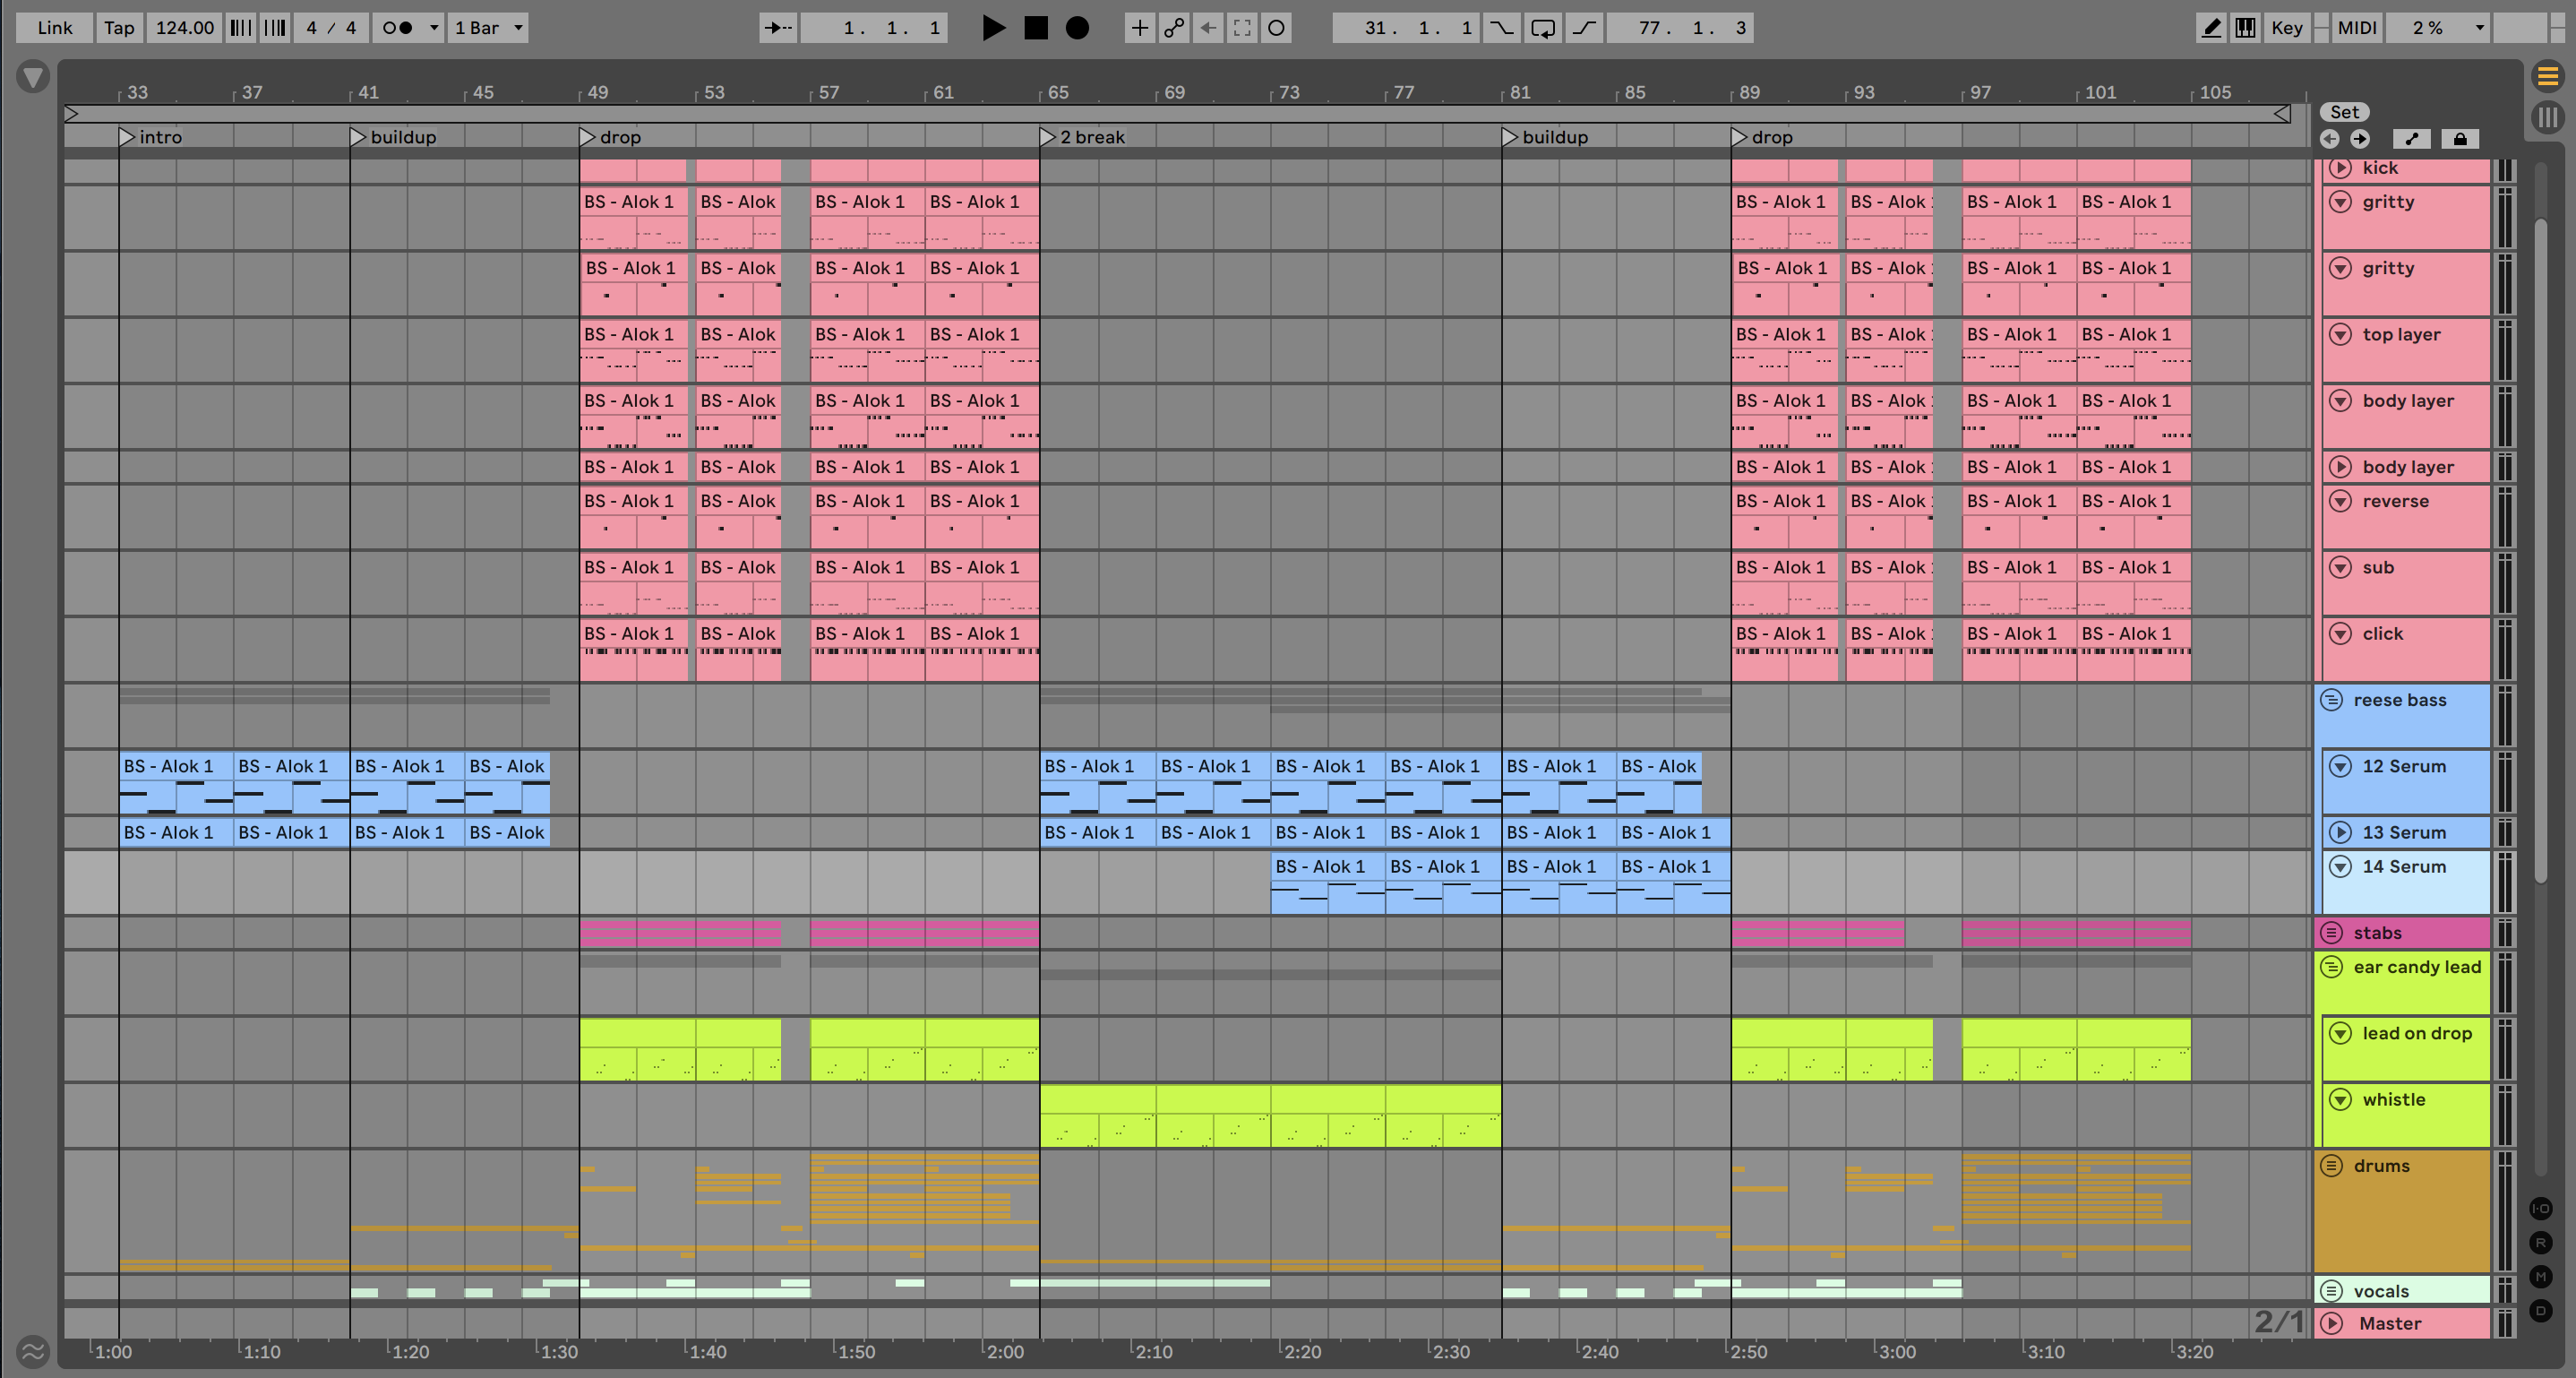Collapse the reese bass group track
This screenshot has height=1378, width=2576.
click(x=2332, y=700)
